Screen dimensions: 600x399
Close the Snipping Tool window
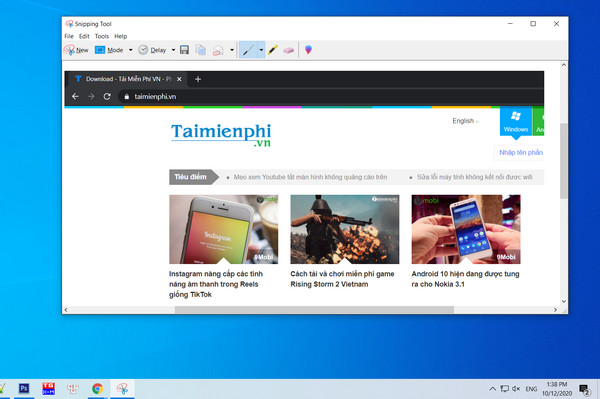point(556,24)
